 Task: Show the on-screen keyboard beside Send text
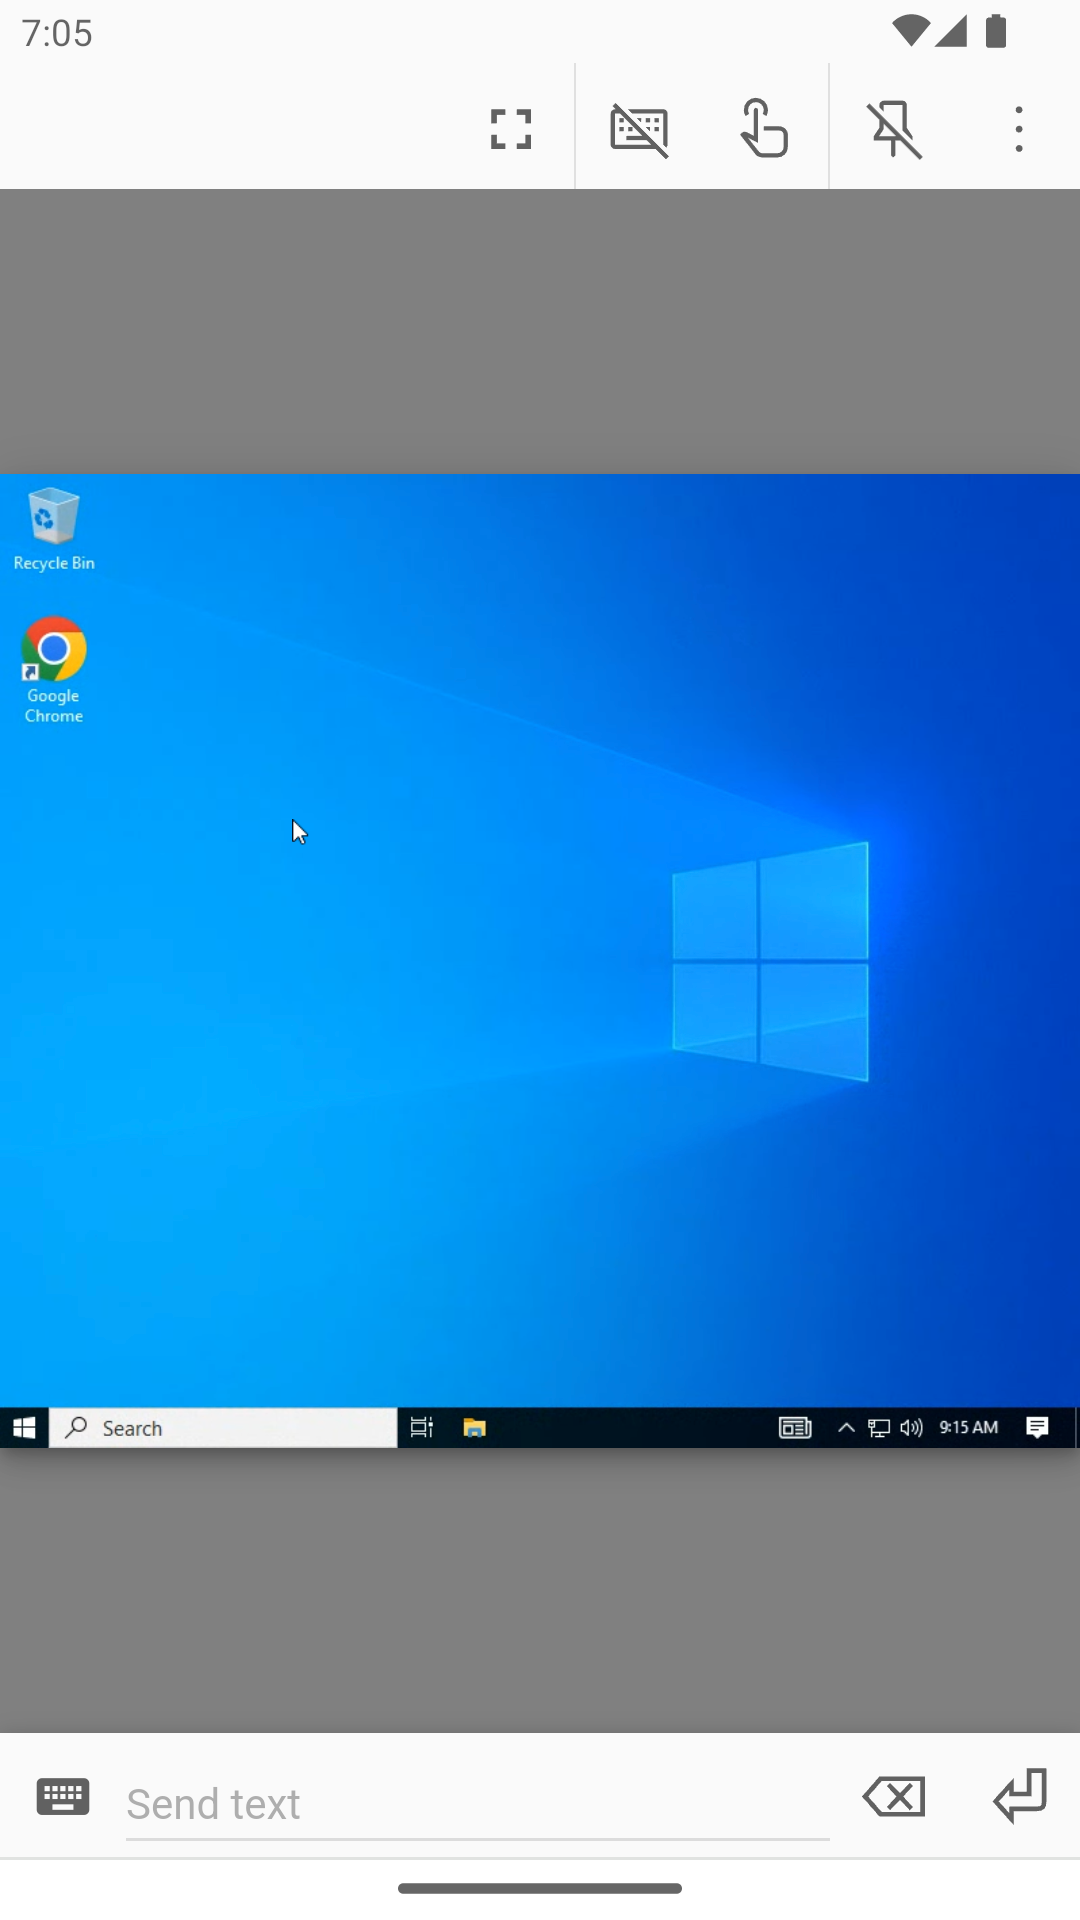tap(63, 1797)
